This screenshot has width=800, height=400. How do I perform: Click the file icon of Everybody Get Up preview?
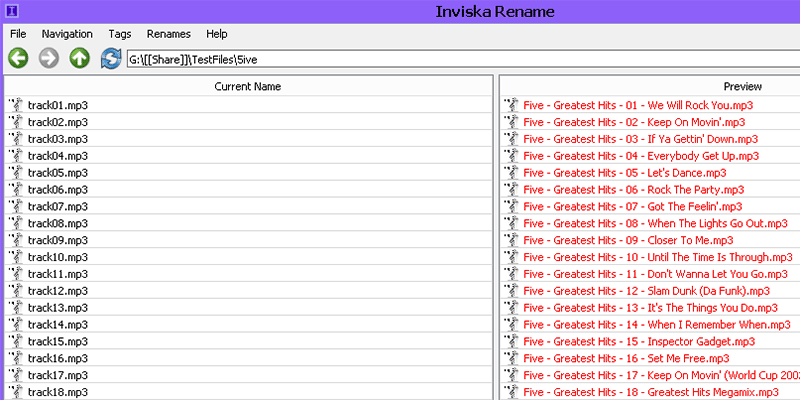click(512, 155)
